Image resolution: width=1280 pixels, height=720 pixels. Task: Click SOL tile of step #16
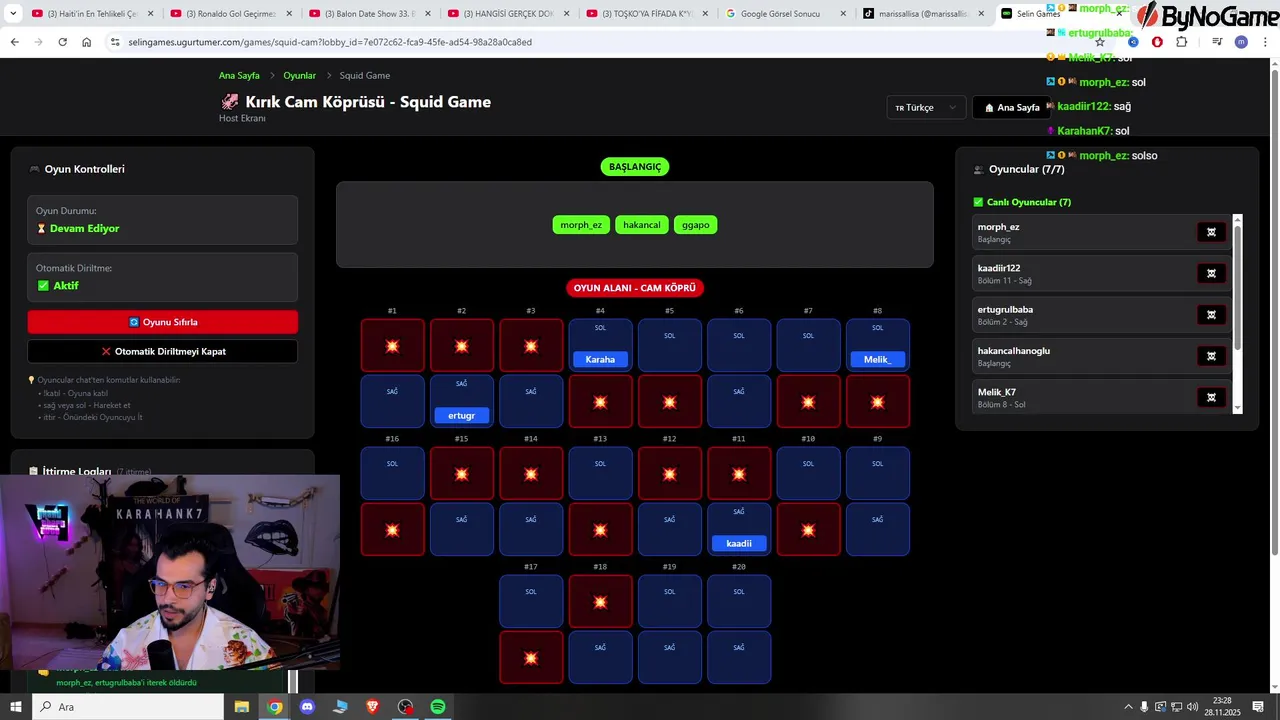392,473
